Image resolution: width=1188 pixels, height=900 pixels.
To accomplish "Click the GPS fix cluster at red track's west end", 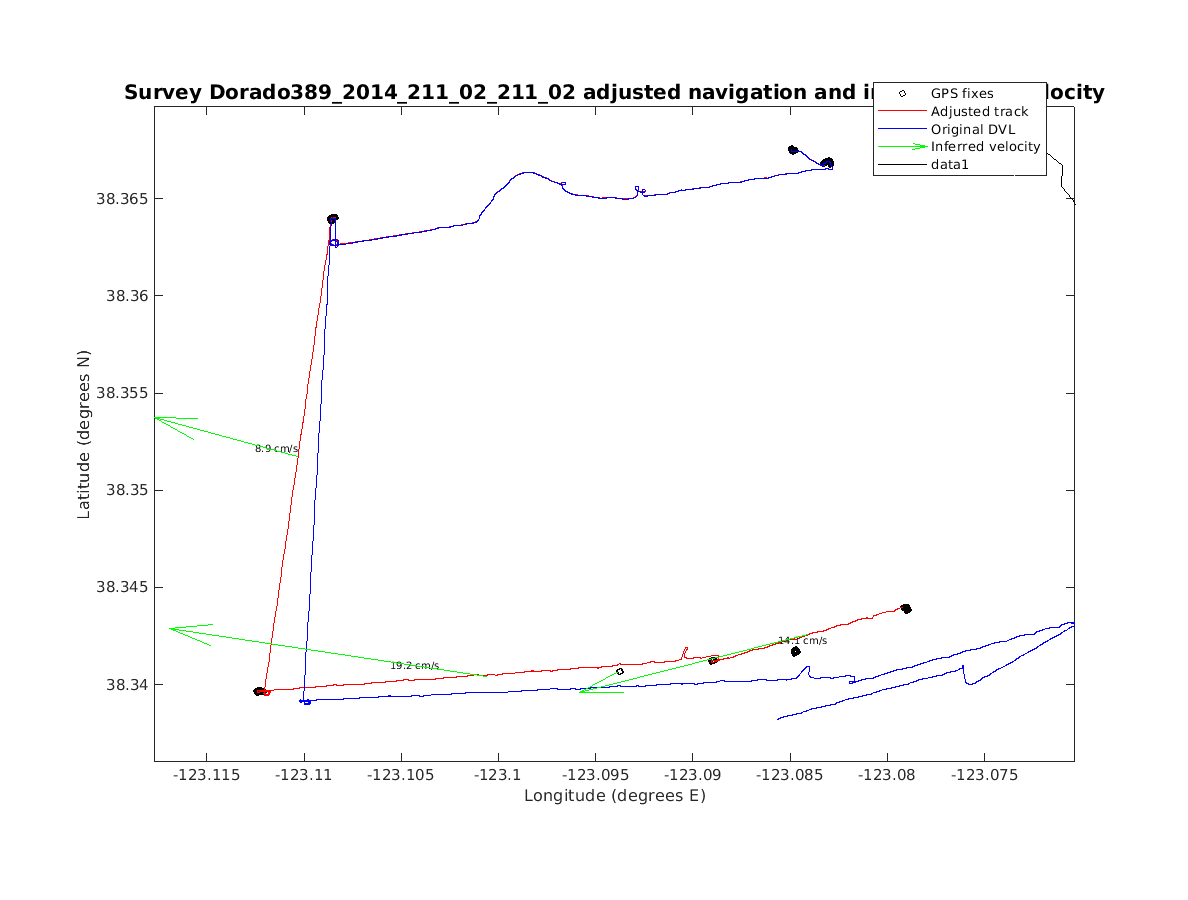I will [x=259, y=691].
